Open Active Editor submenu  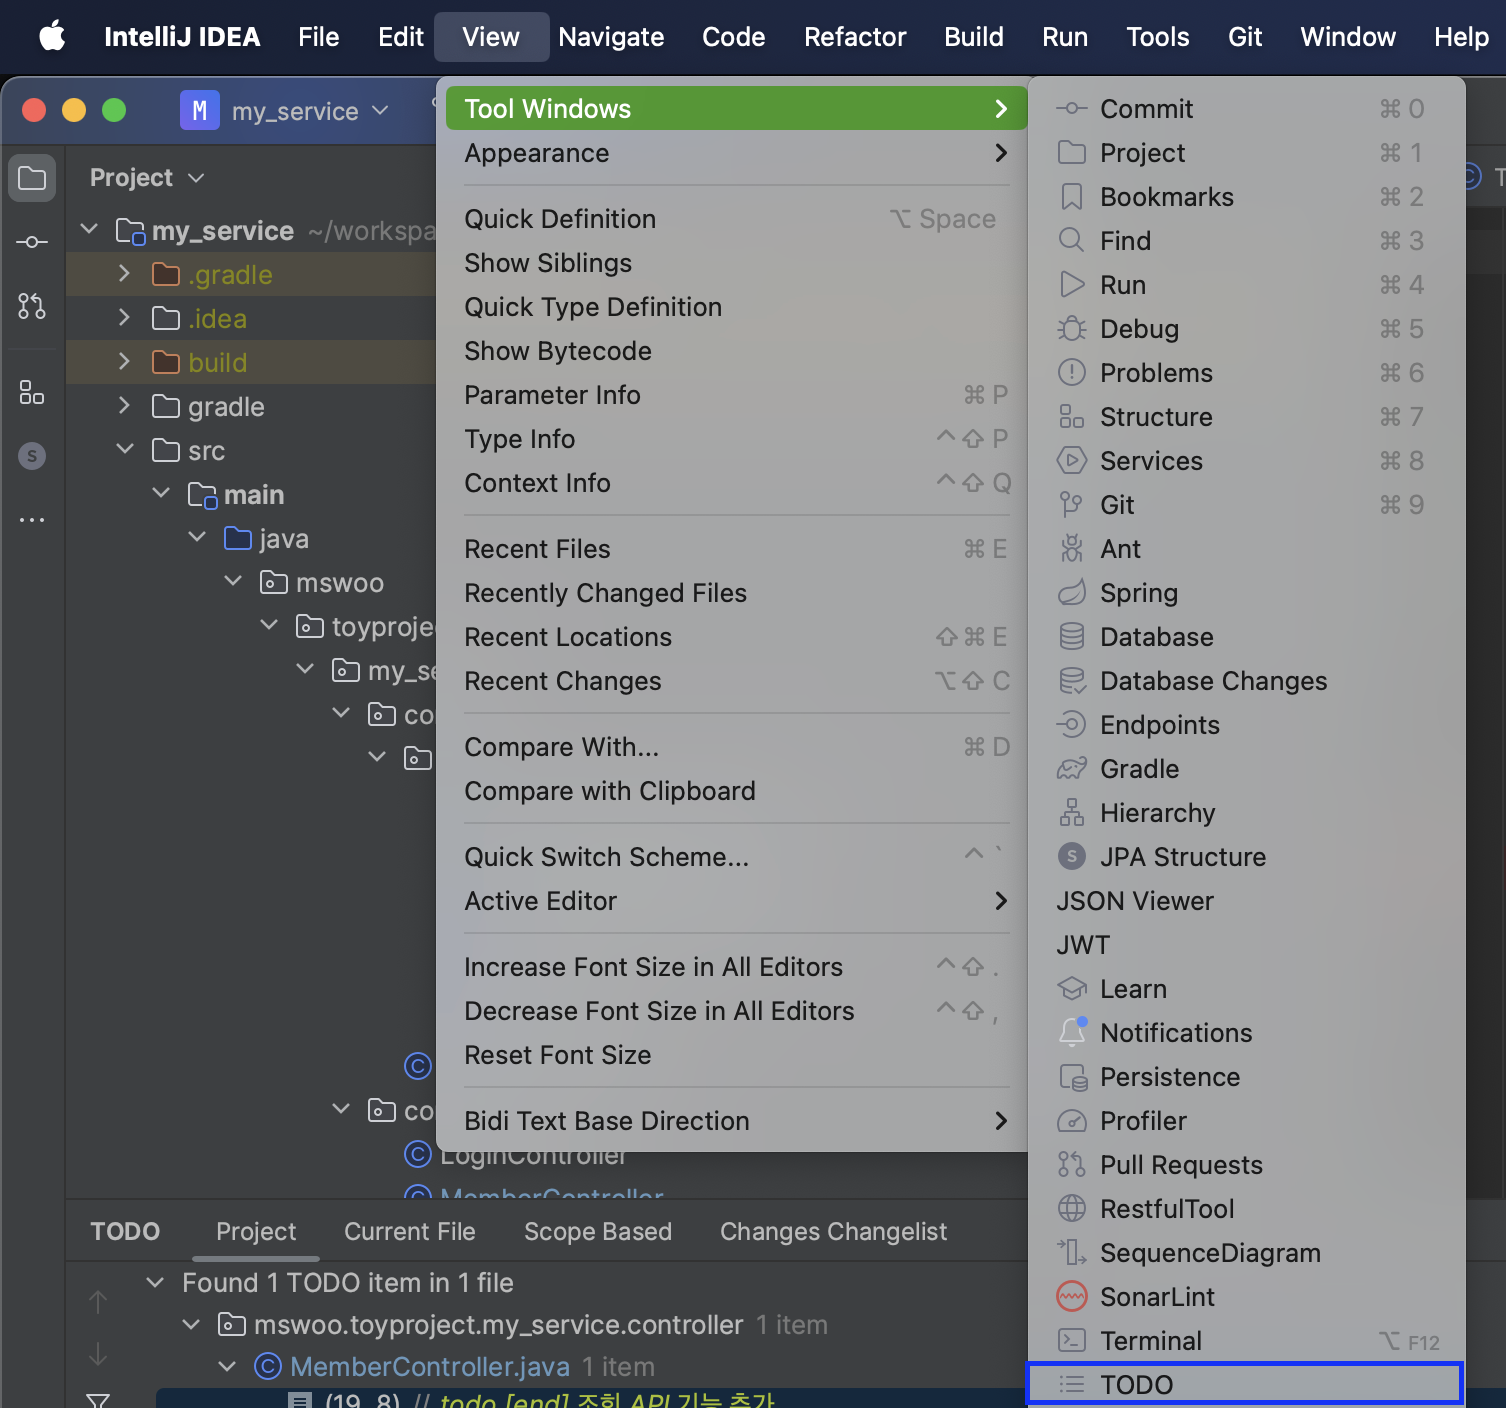(736, 901)
